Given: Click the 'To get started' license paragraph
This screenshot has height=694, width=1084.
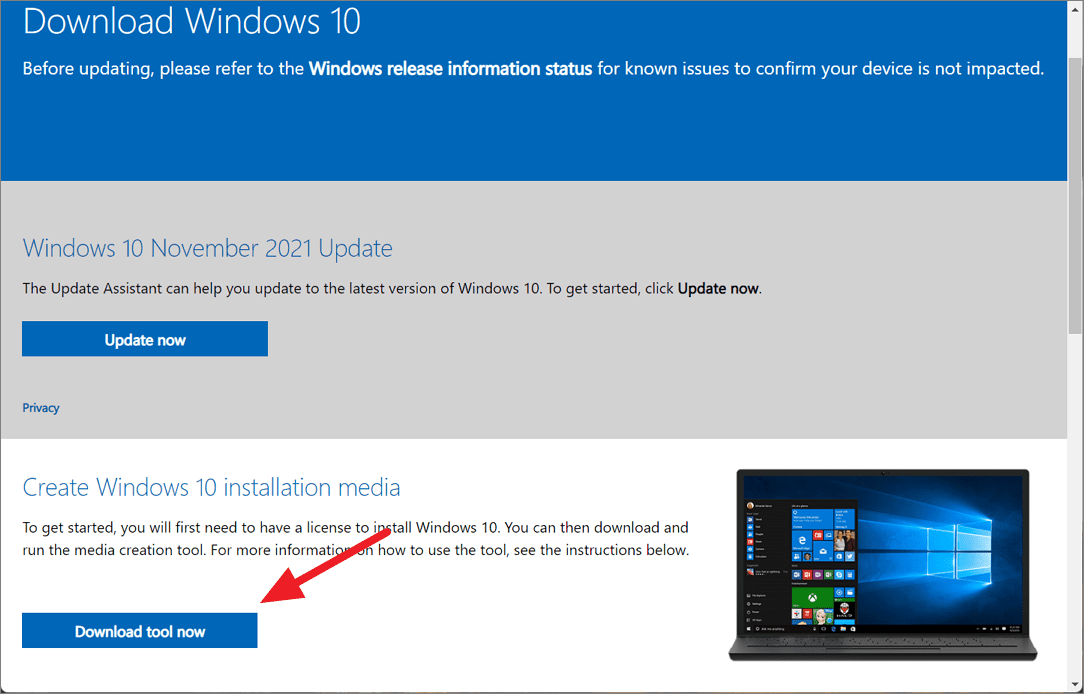Looking at the screenshot, I should click(355, 538).
